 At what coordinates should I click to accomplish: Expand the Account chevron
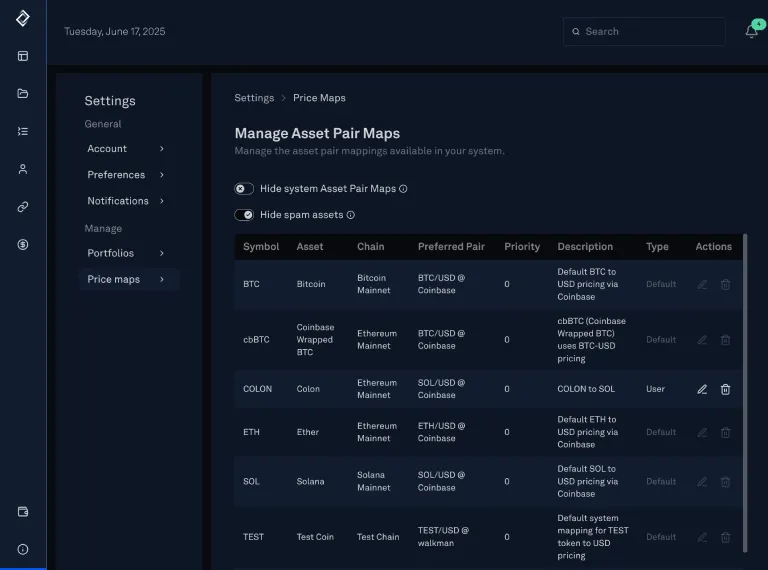click(x=162, y=149)
